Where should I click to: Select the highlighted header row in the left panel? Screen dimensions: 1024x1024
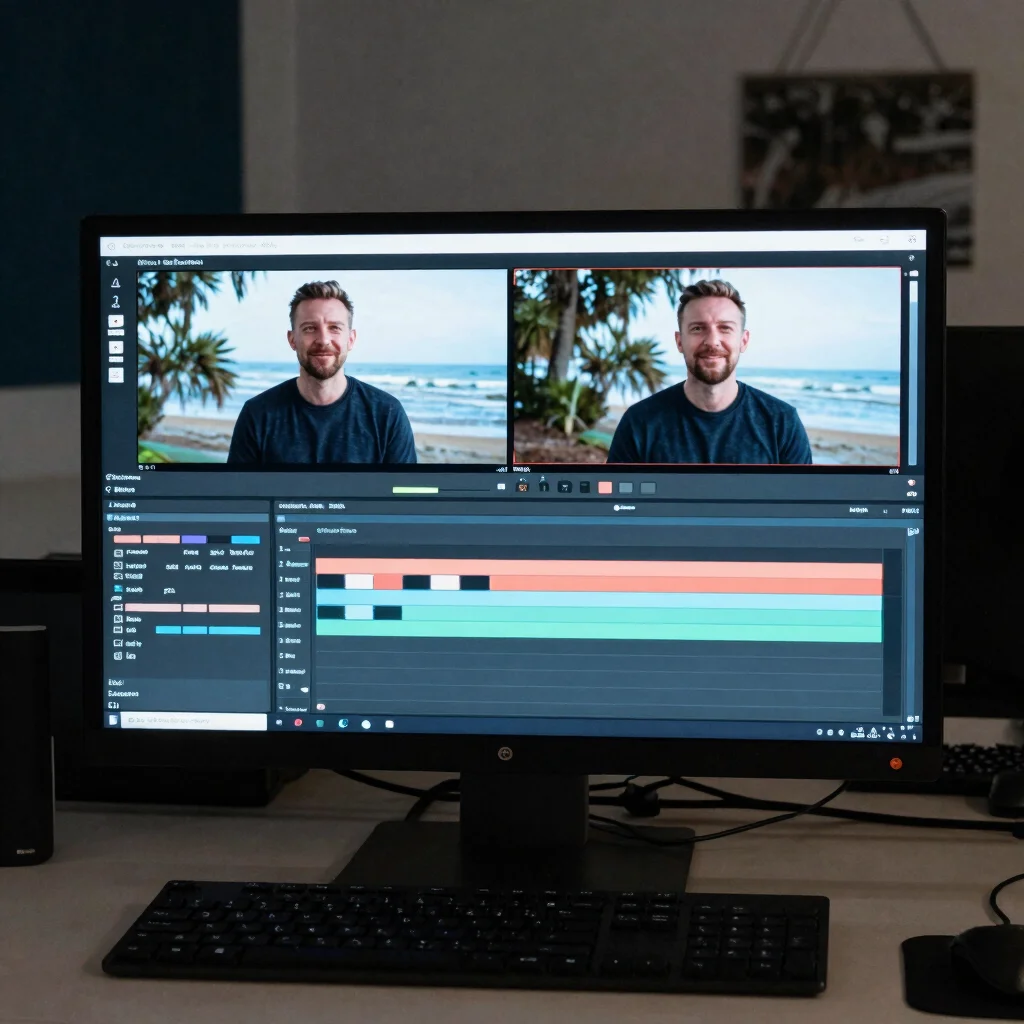tap(187, 518)
